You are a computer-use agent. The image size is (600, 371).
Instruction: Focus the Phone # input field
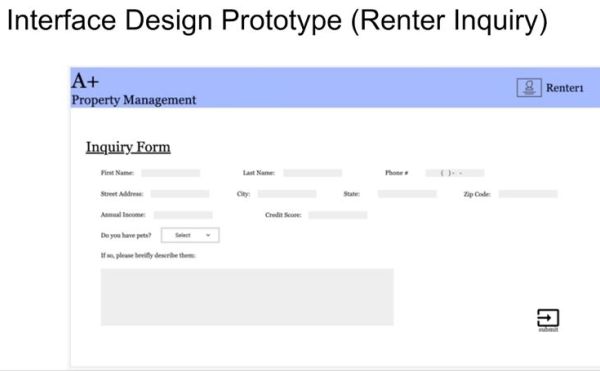pyautogui.click(x=455, y=173)
